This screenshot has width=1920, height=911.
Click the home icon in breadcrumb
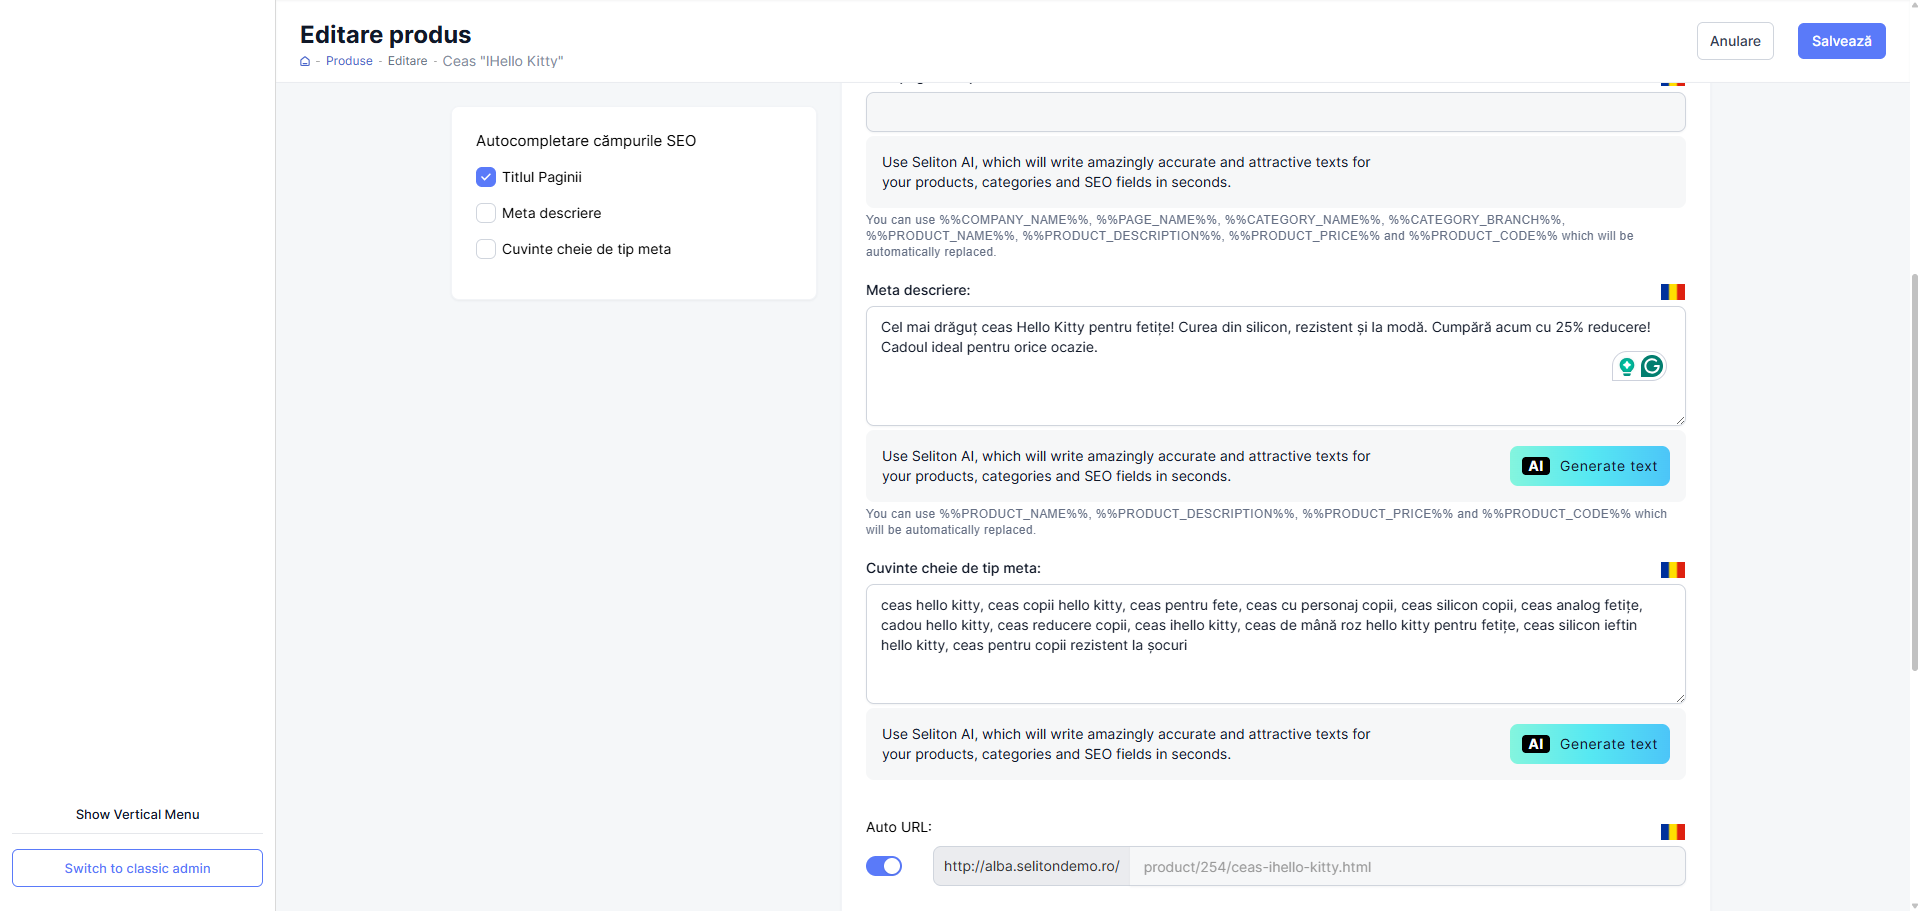305,61
